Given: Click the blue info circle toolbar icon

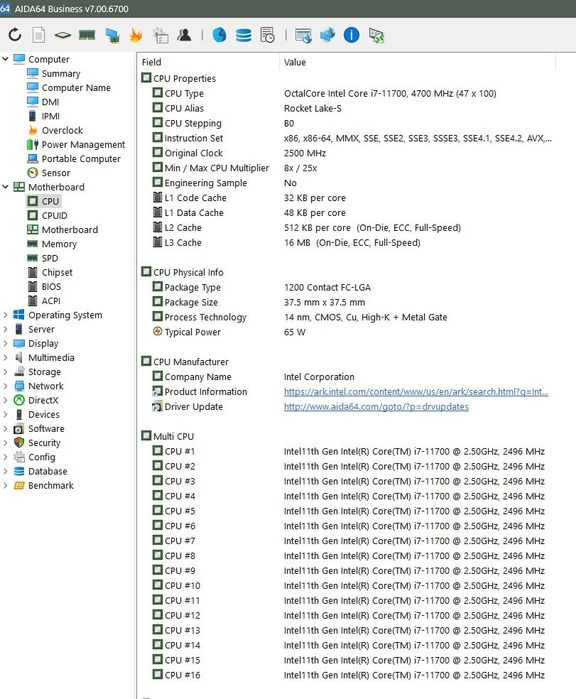Looking at the screenshot, I should [x=351, y=35].
